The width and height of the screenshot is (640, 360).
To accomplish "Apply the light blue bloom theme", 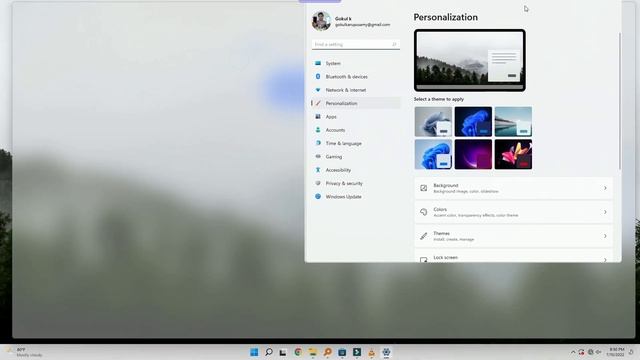I will coord(433,154).
